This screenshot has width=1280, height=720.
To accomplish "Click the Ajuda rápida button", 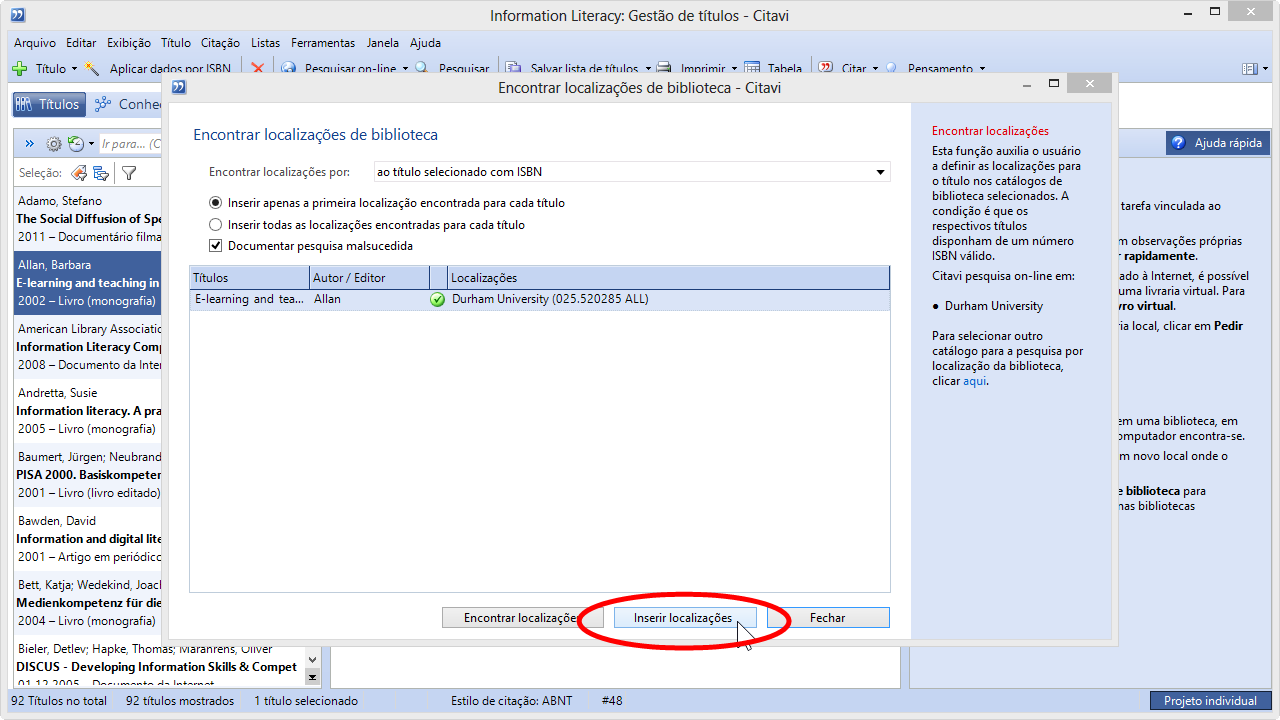I will (x=1219, y=143).
